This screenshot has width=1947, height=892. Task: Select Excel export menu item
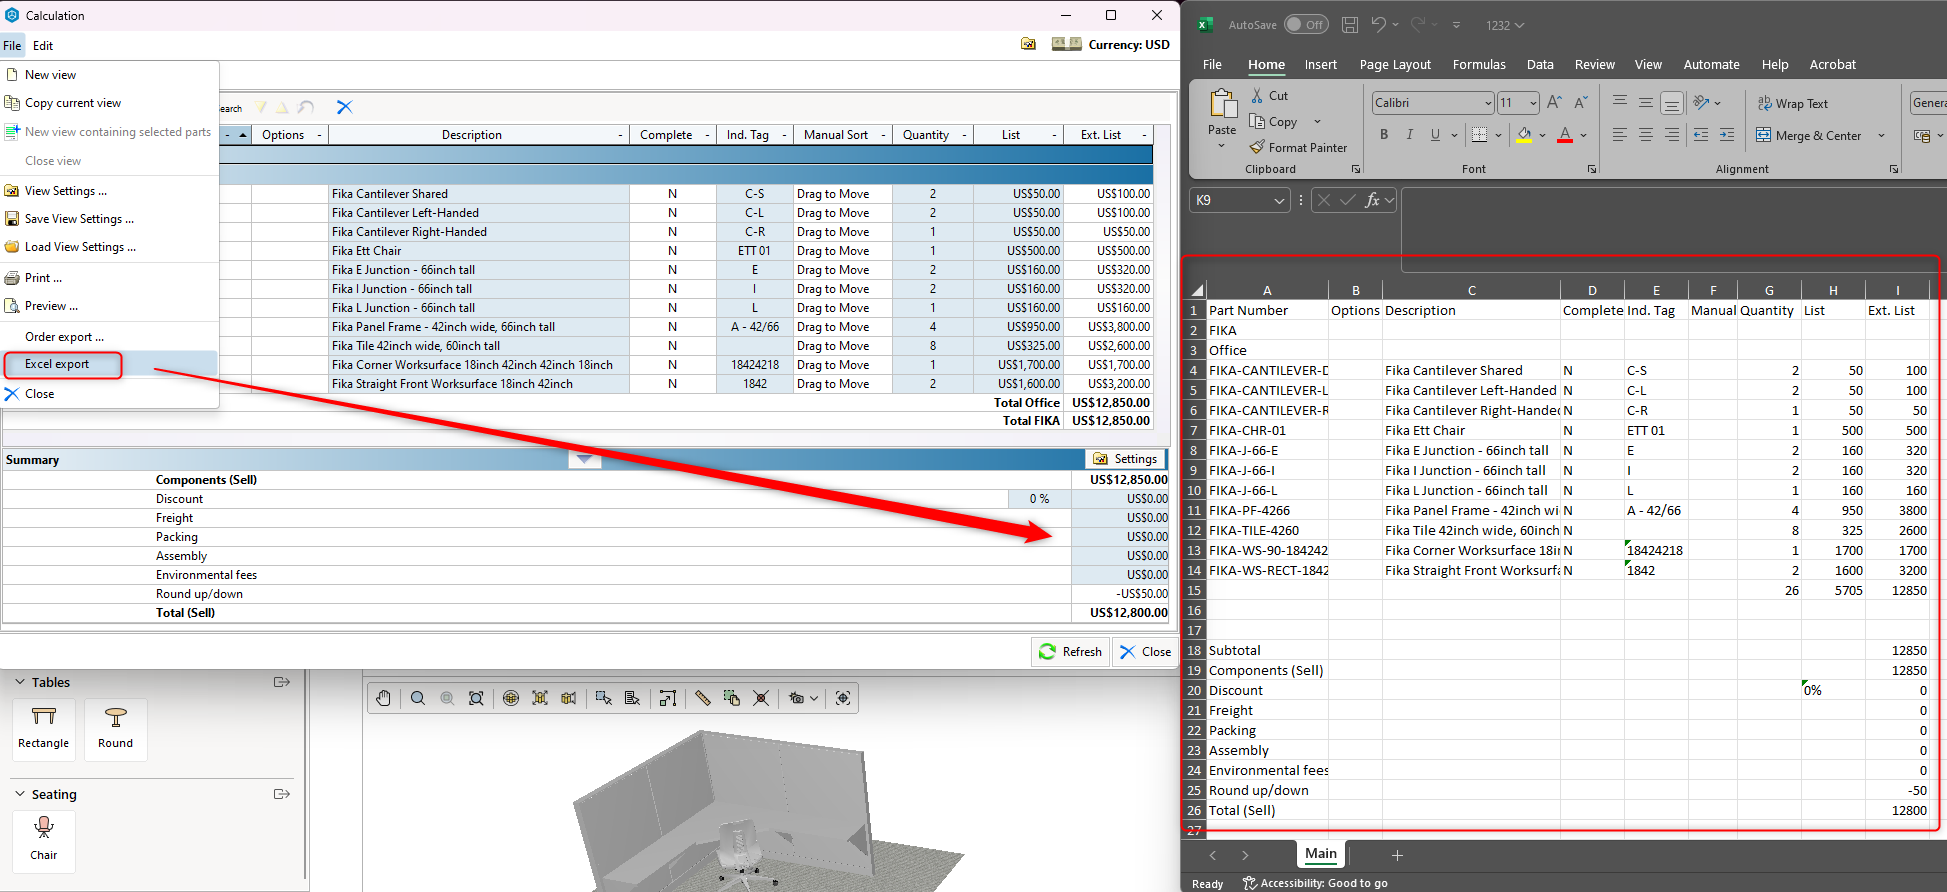[110, 364]
